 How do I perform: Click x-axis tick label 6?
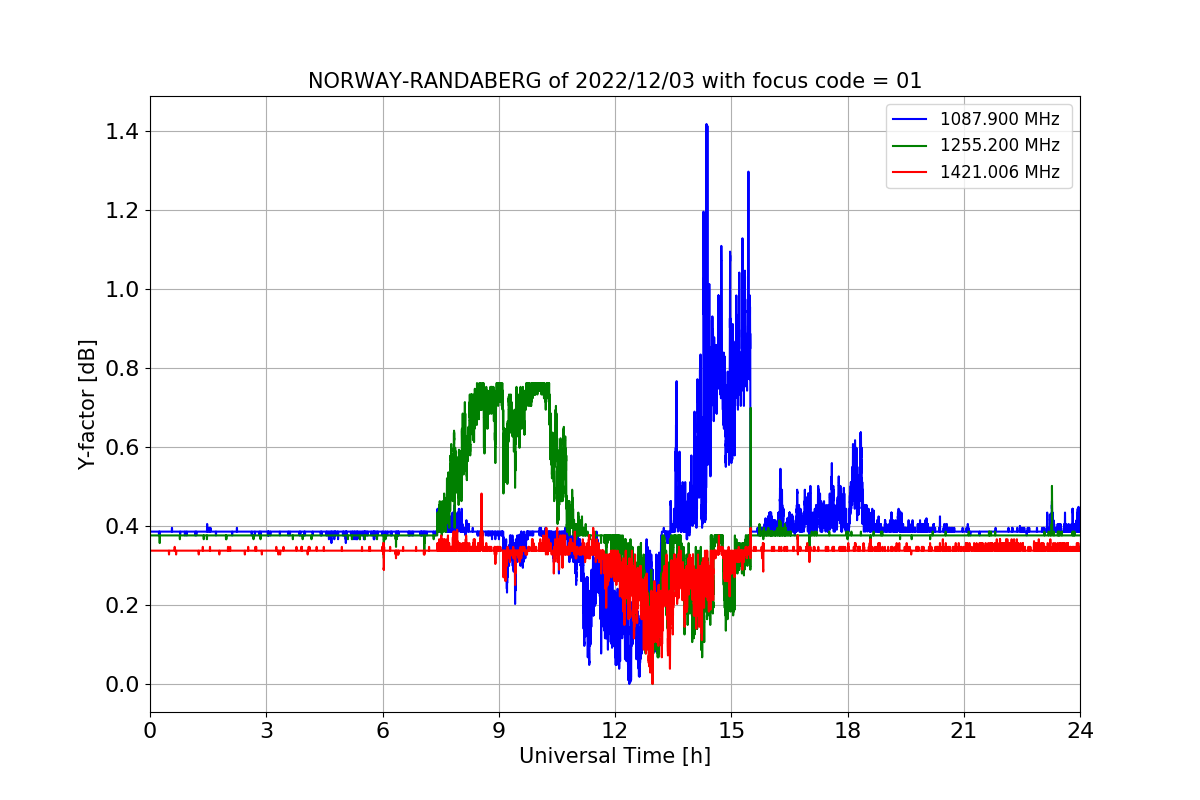(382, 731)
